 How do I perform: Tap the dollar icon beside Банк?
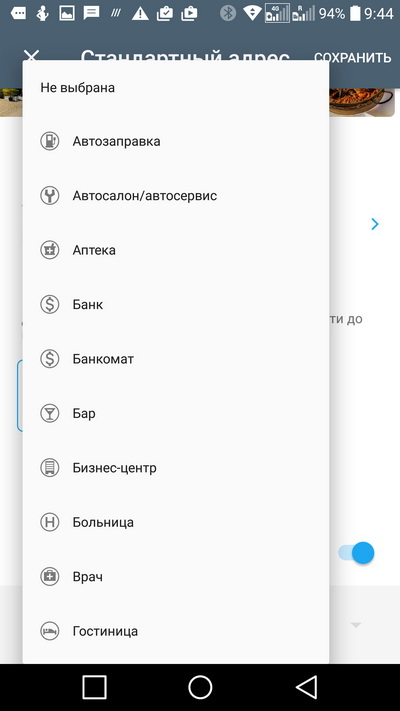(49, 304)
